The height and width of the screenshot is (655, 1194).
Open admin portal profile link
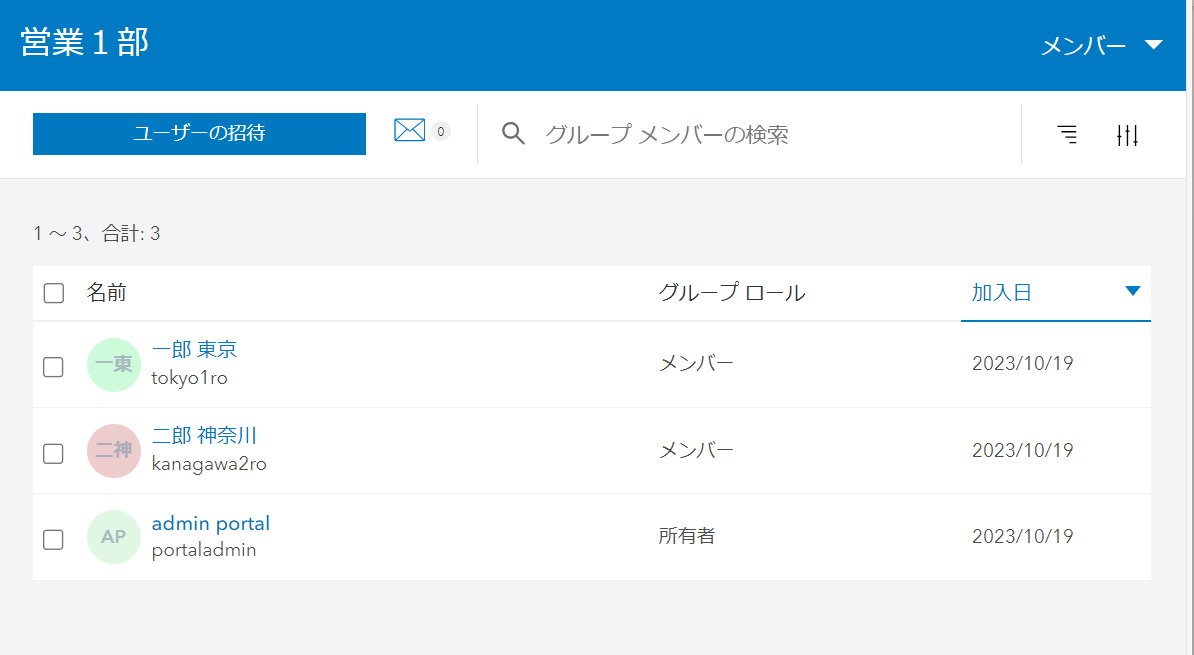211,523
